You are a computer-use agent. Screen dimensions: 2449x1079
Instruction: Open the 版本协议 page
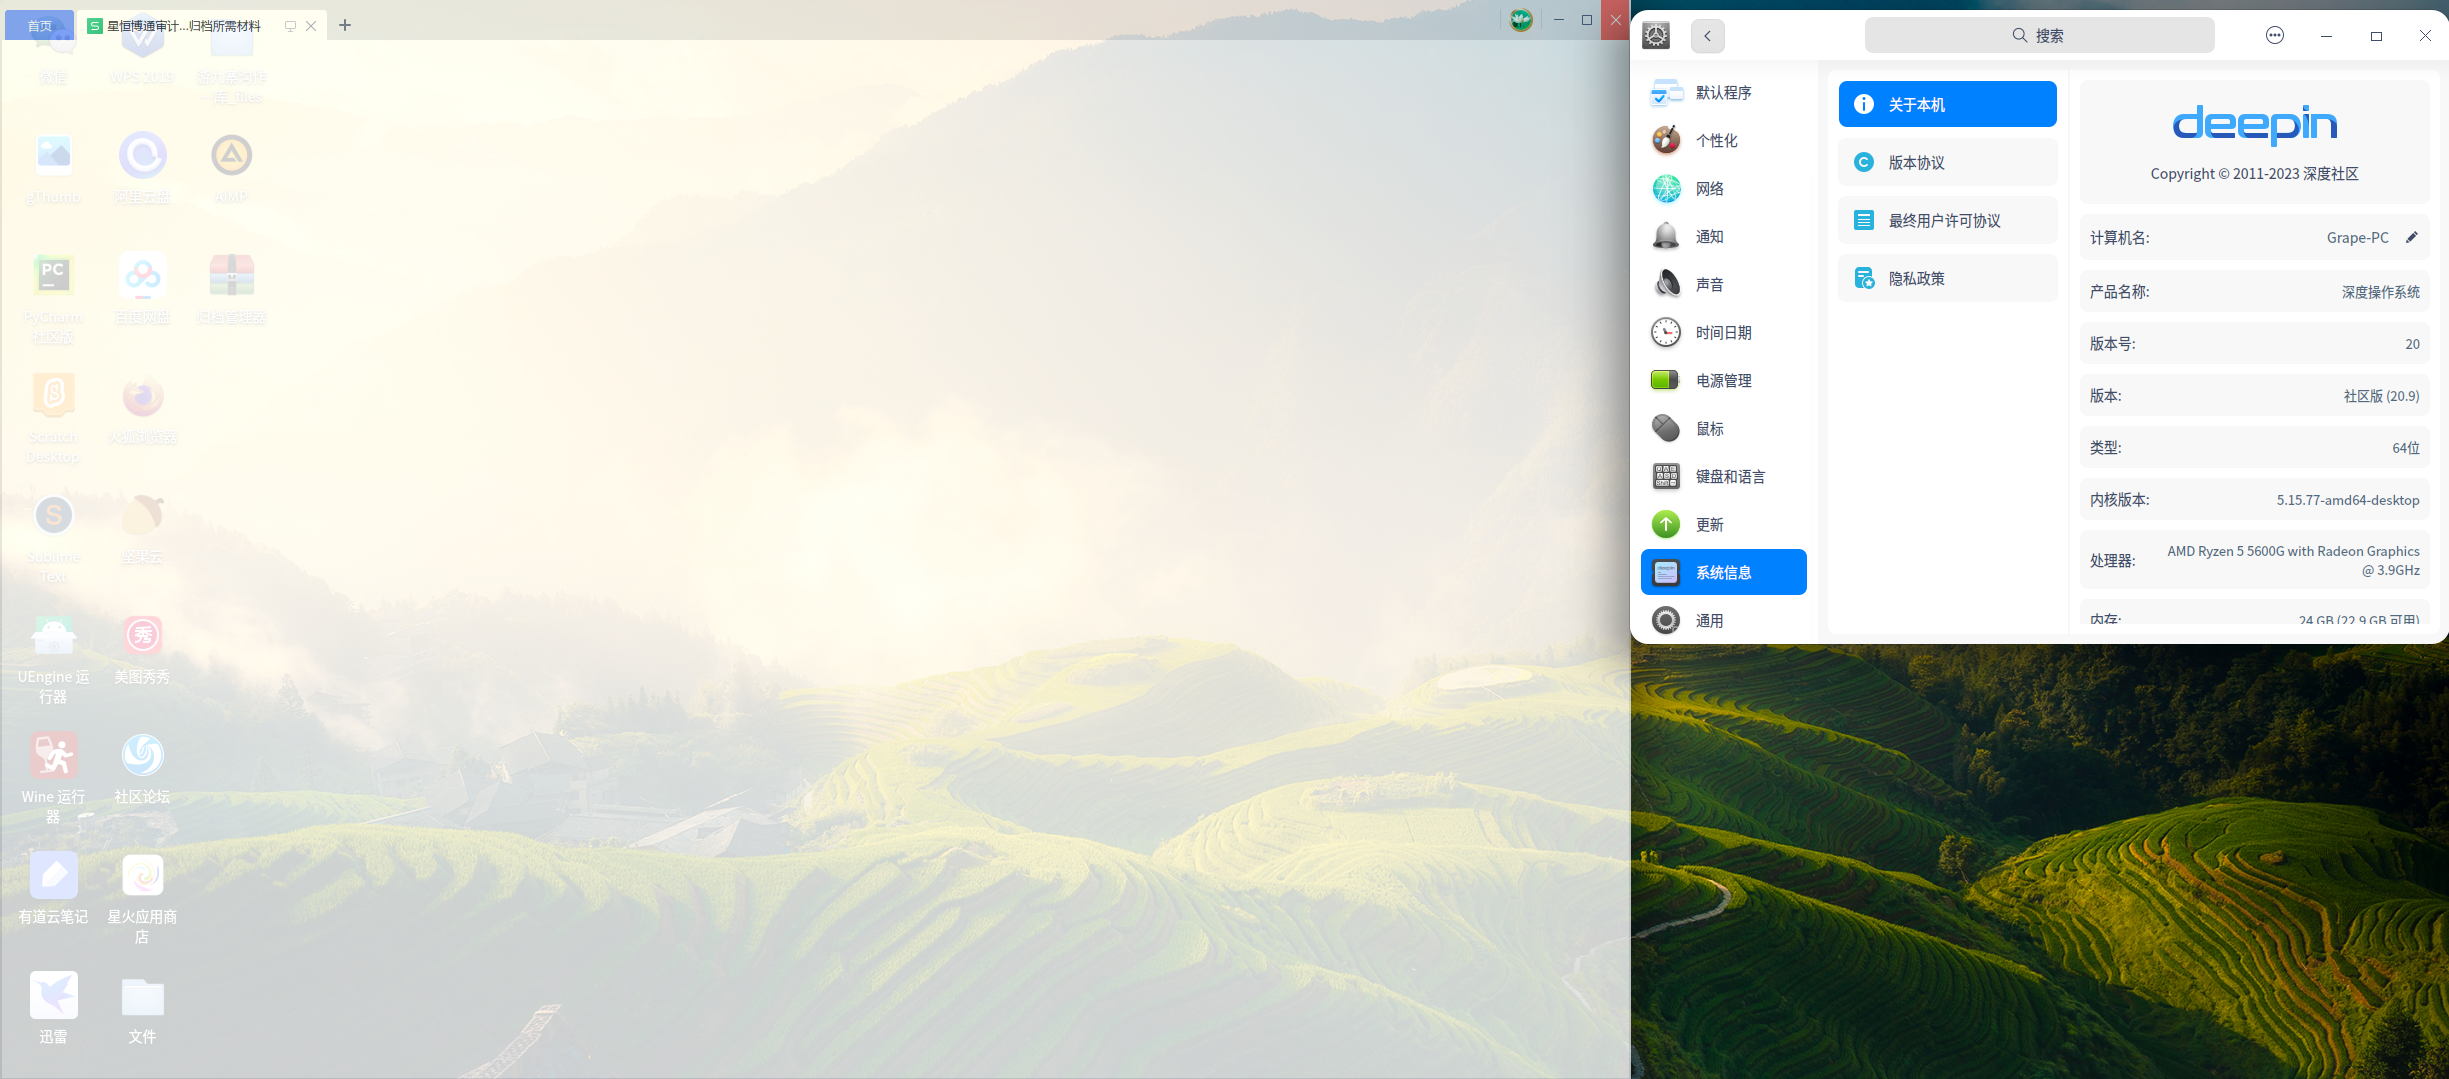coord(1948,162)
